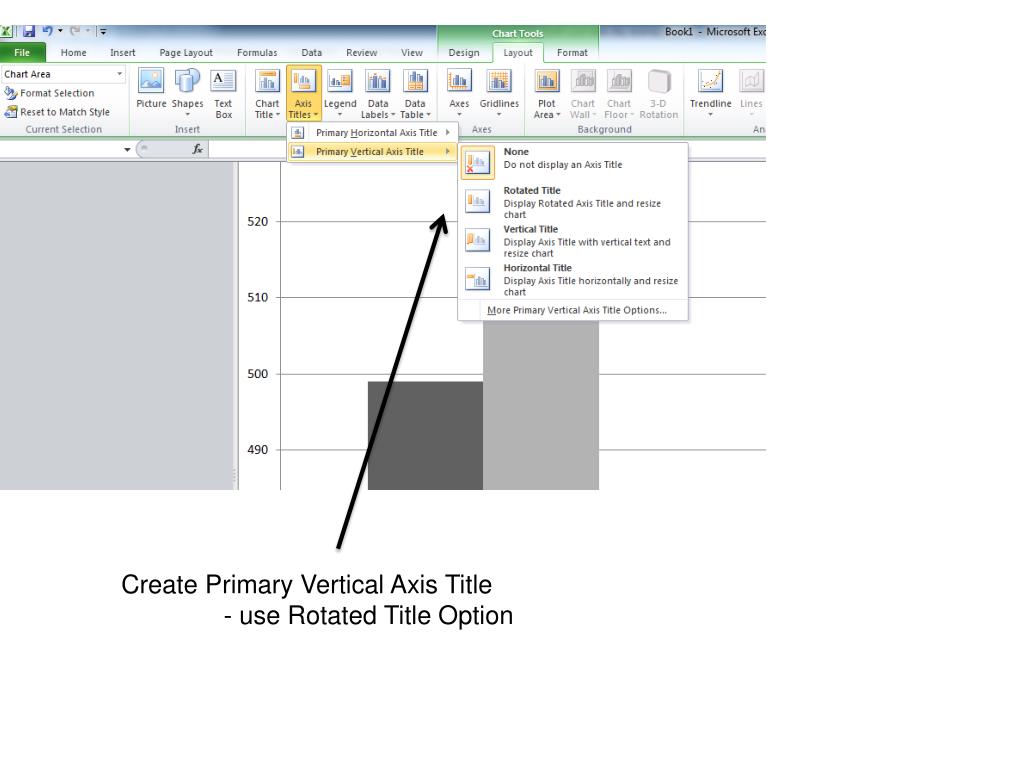Open the Name Box dropdown arrow
Screen dimensions: 1024x768
click(127, 150)
